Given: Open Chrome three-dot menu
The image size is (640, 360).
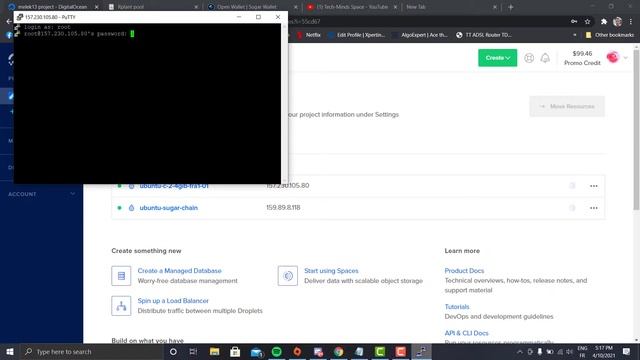Looking at the screenshot, I should [631, 21].
